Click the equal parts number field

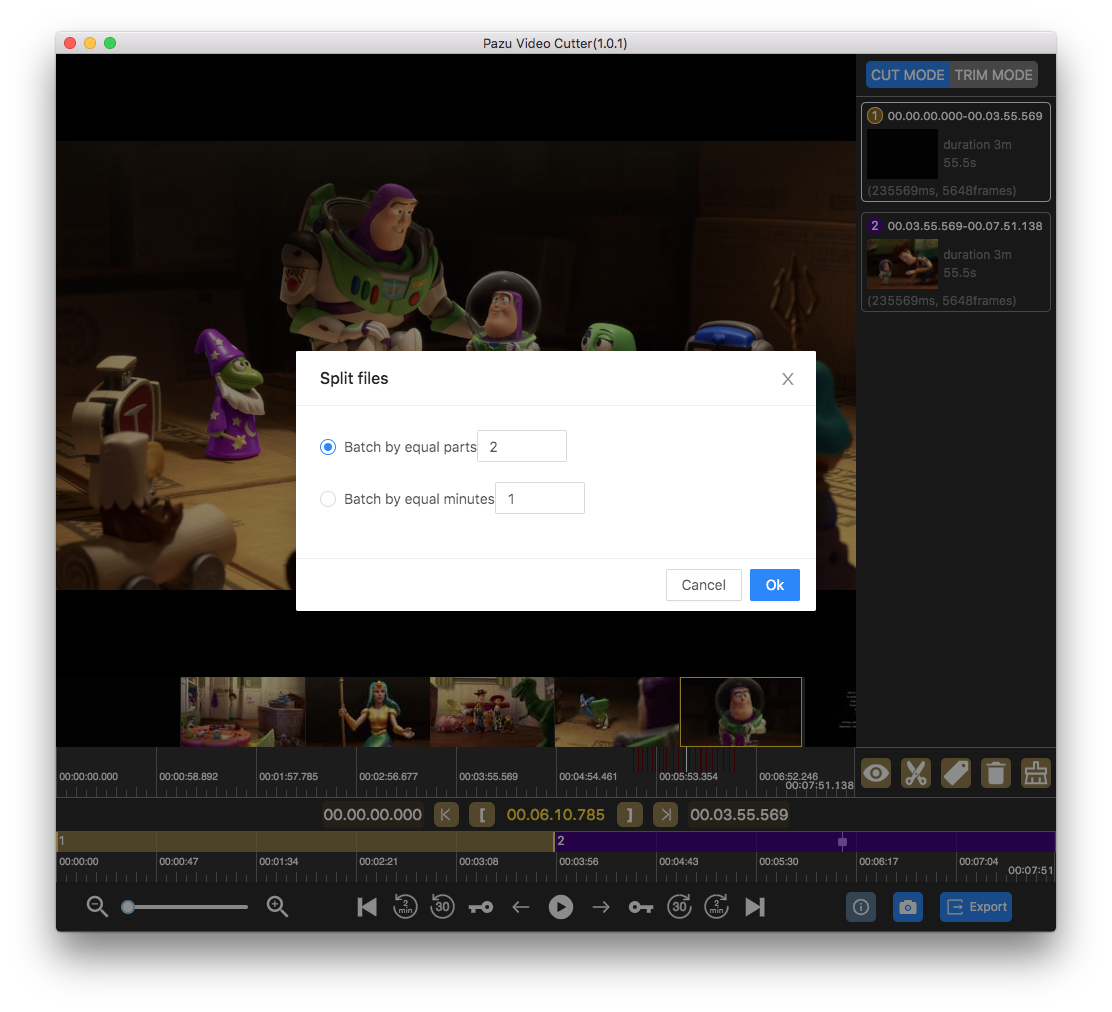pyautogui.click(x=522, y=447)
